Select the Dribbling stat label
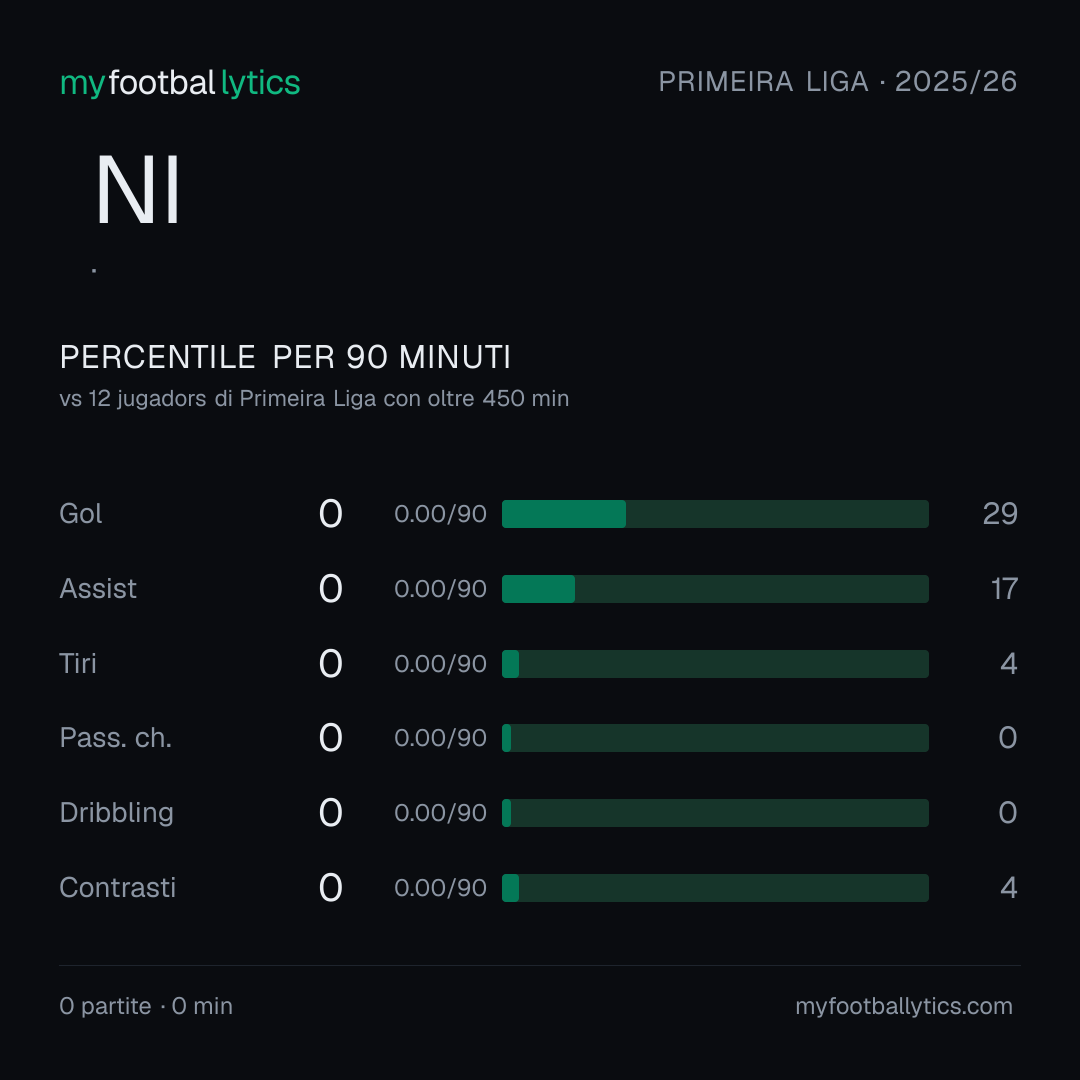The width and height of the screenshot is (1080, 1080). tap(116, 813)
